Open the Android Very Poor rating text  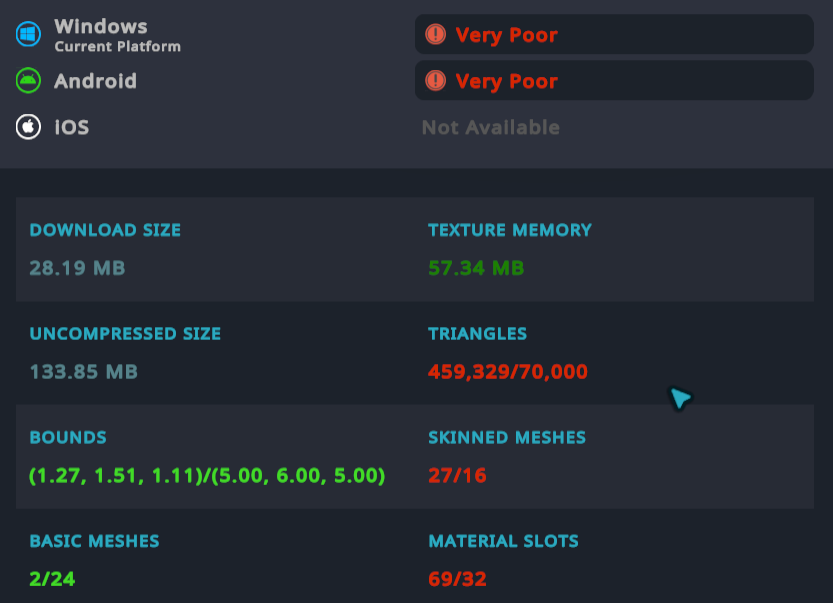506,81
